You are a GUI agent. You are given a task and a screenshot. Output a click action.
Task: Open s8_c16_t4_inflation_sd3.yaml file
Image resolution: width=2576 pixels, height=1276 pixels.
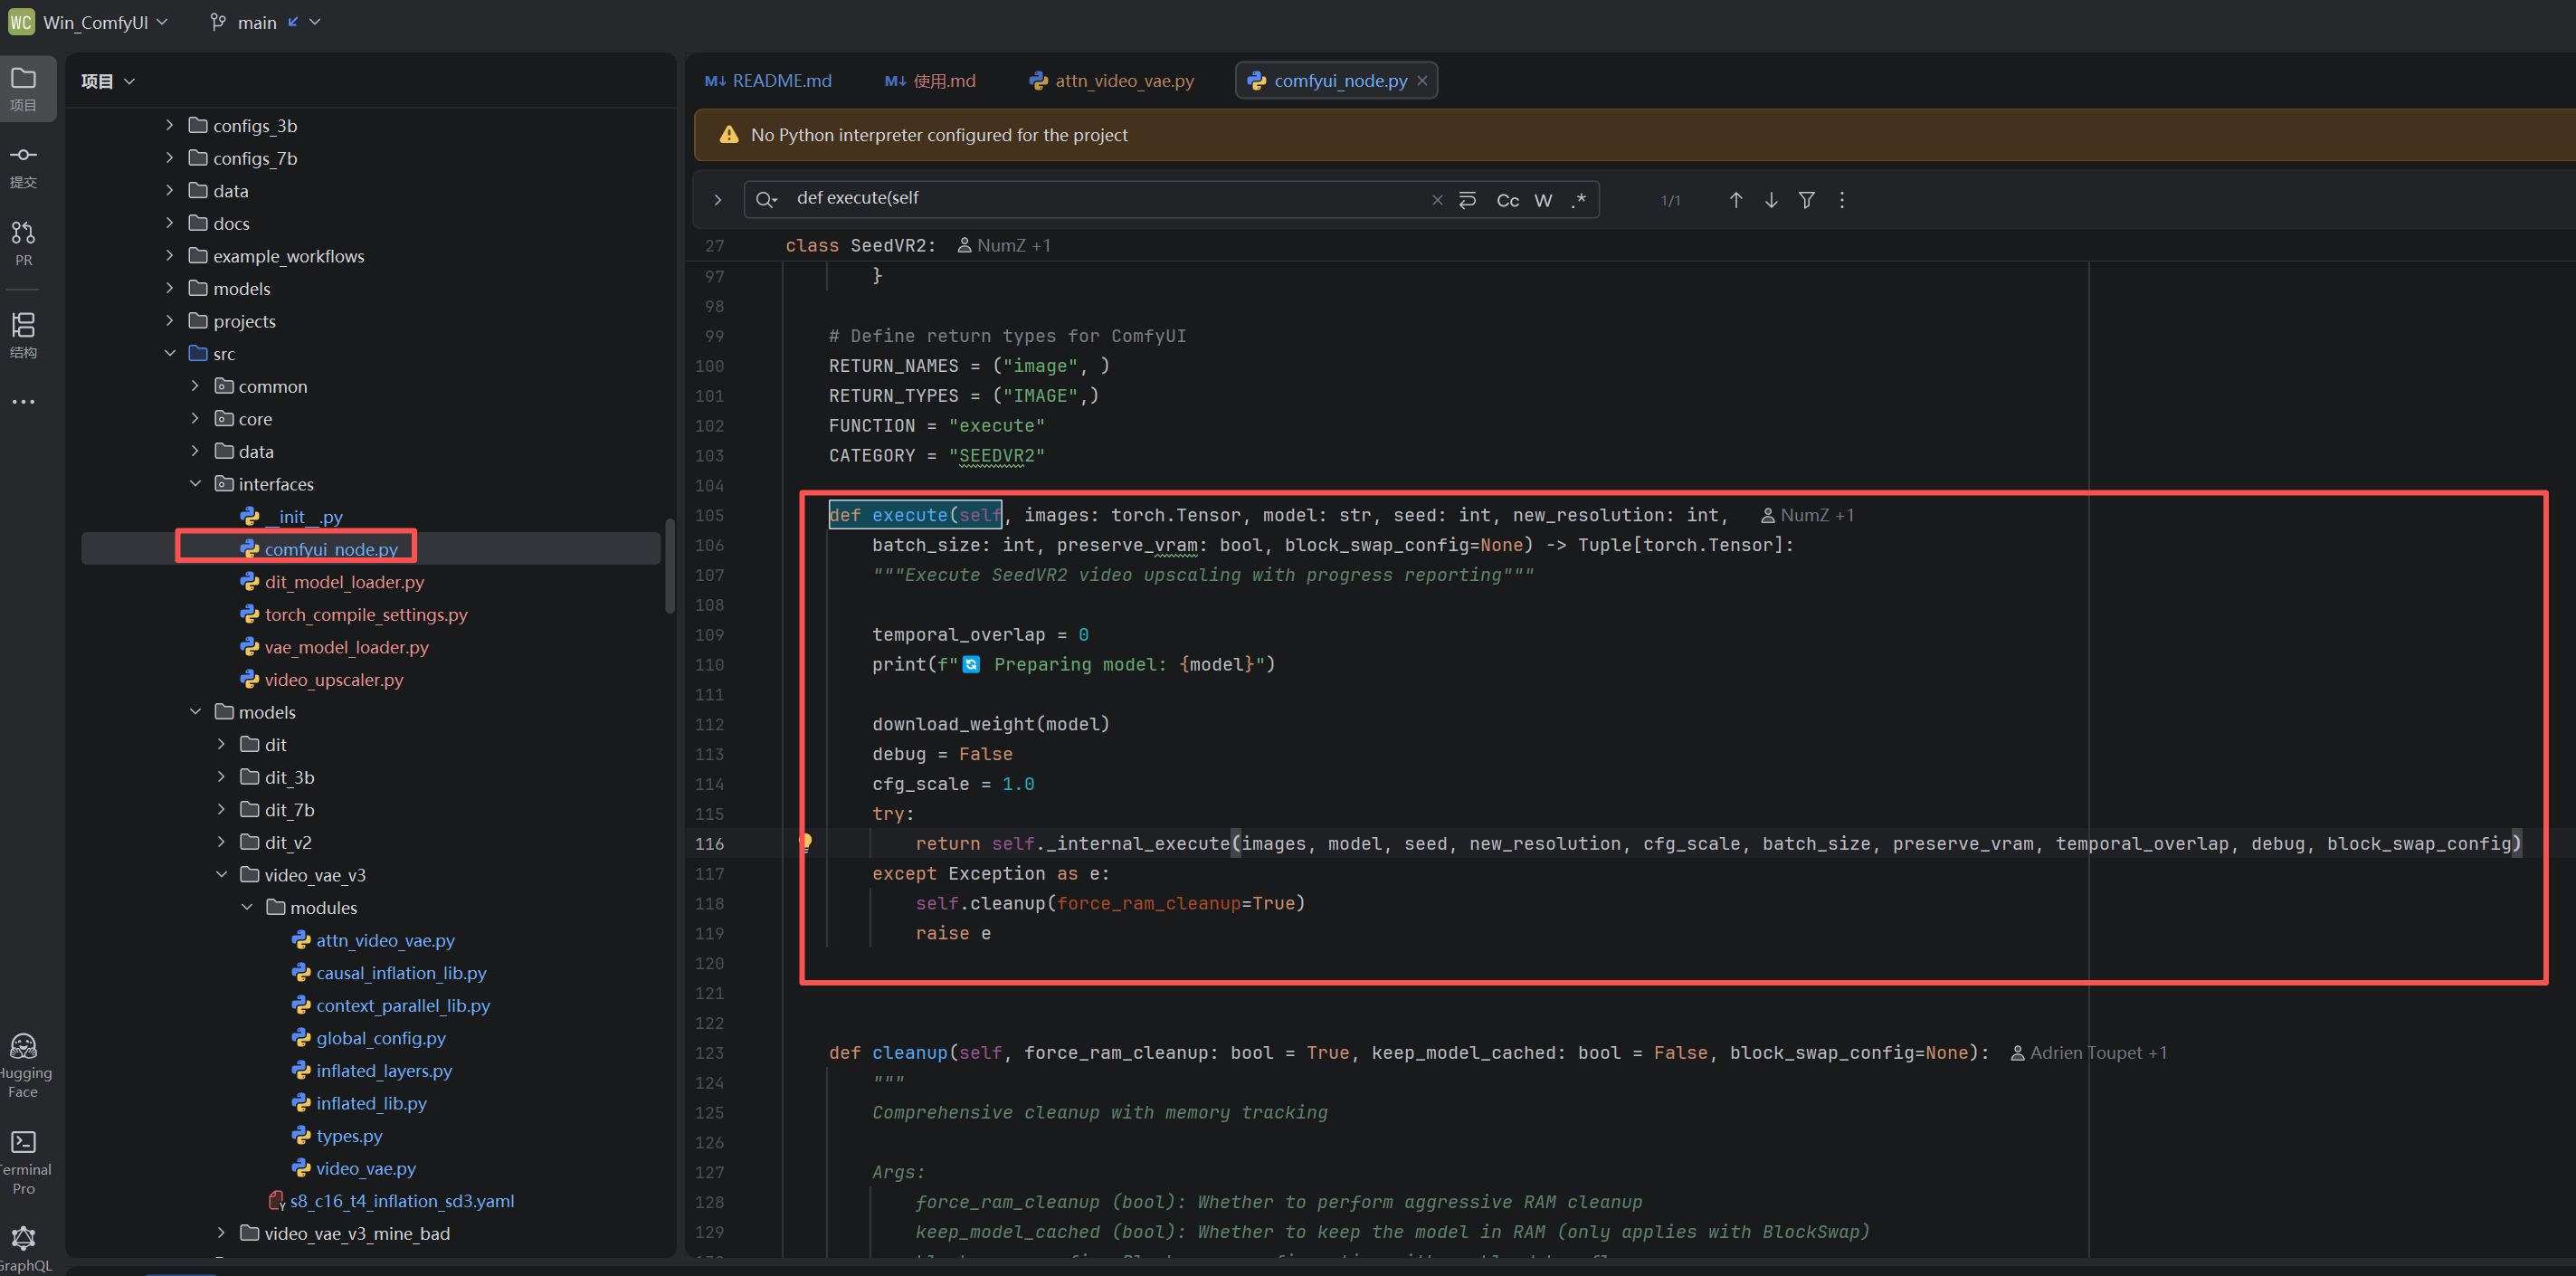[x=402, y=1200]
